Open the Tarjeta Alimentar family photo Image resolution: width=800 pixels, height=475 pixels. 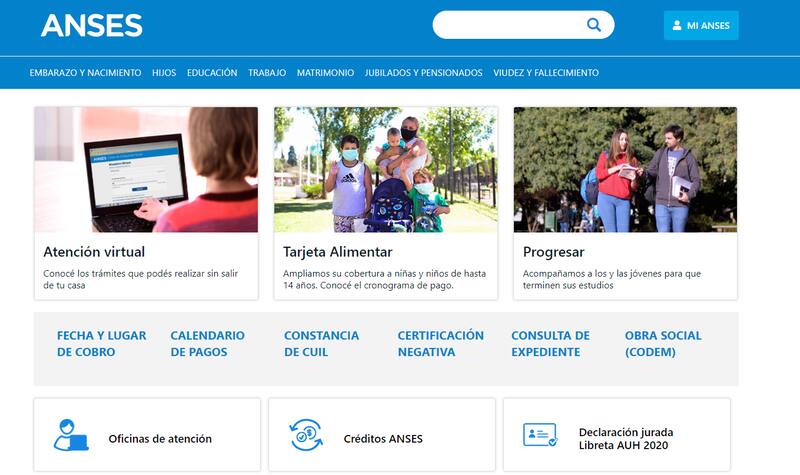point(386,169)
